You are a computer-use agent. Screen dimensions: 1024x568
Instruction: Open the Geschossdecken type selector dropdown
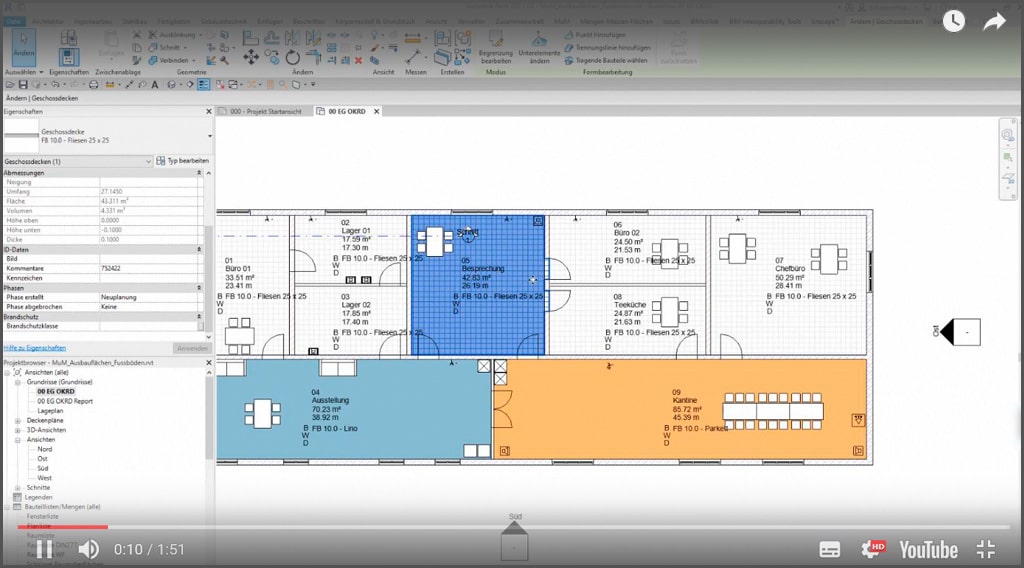[148, 161]
